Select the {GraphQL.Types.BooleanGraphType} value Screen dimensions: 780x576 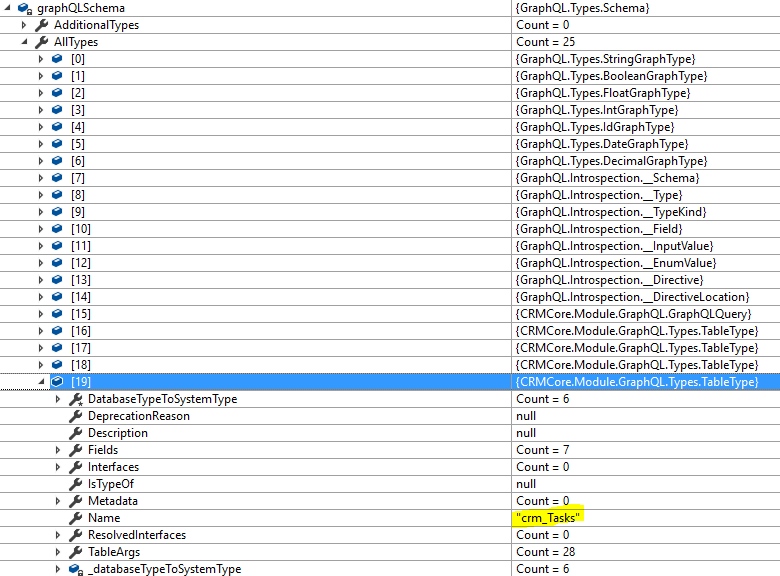pos(611,76)
